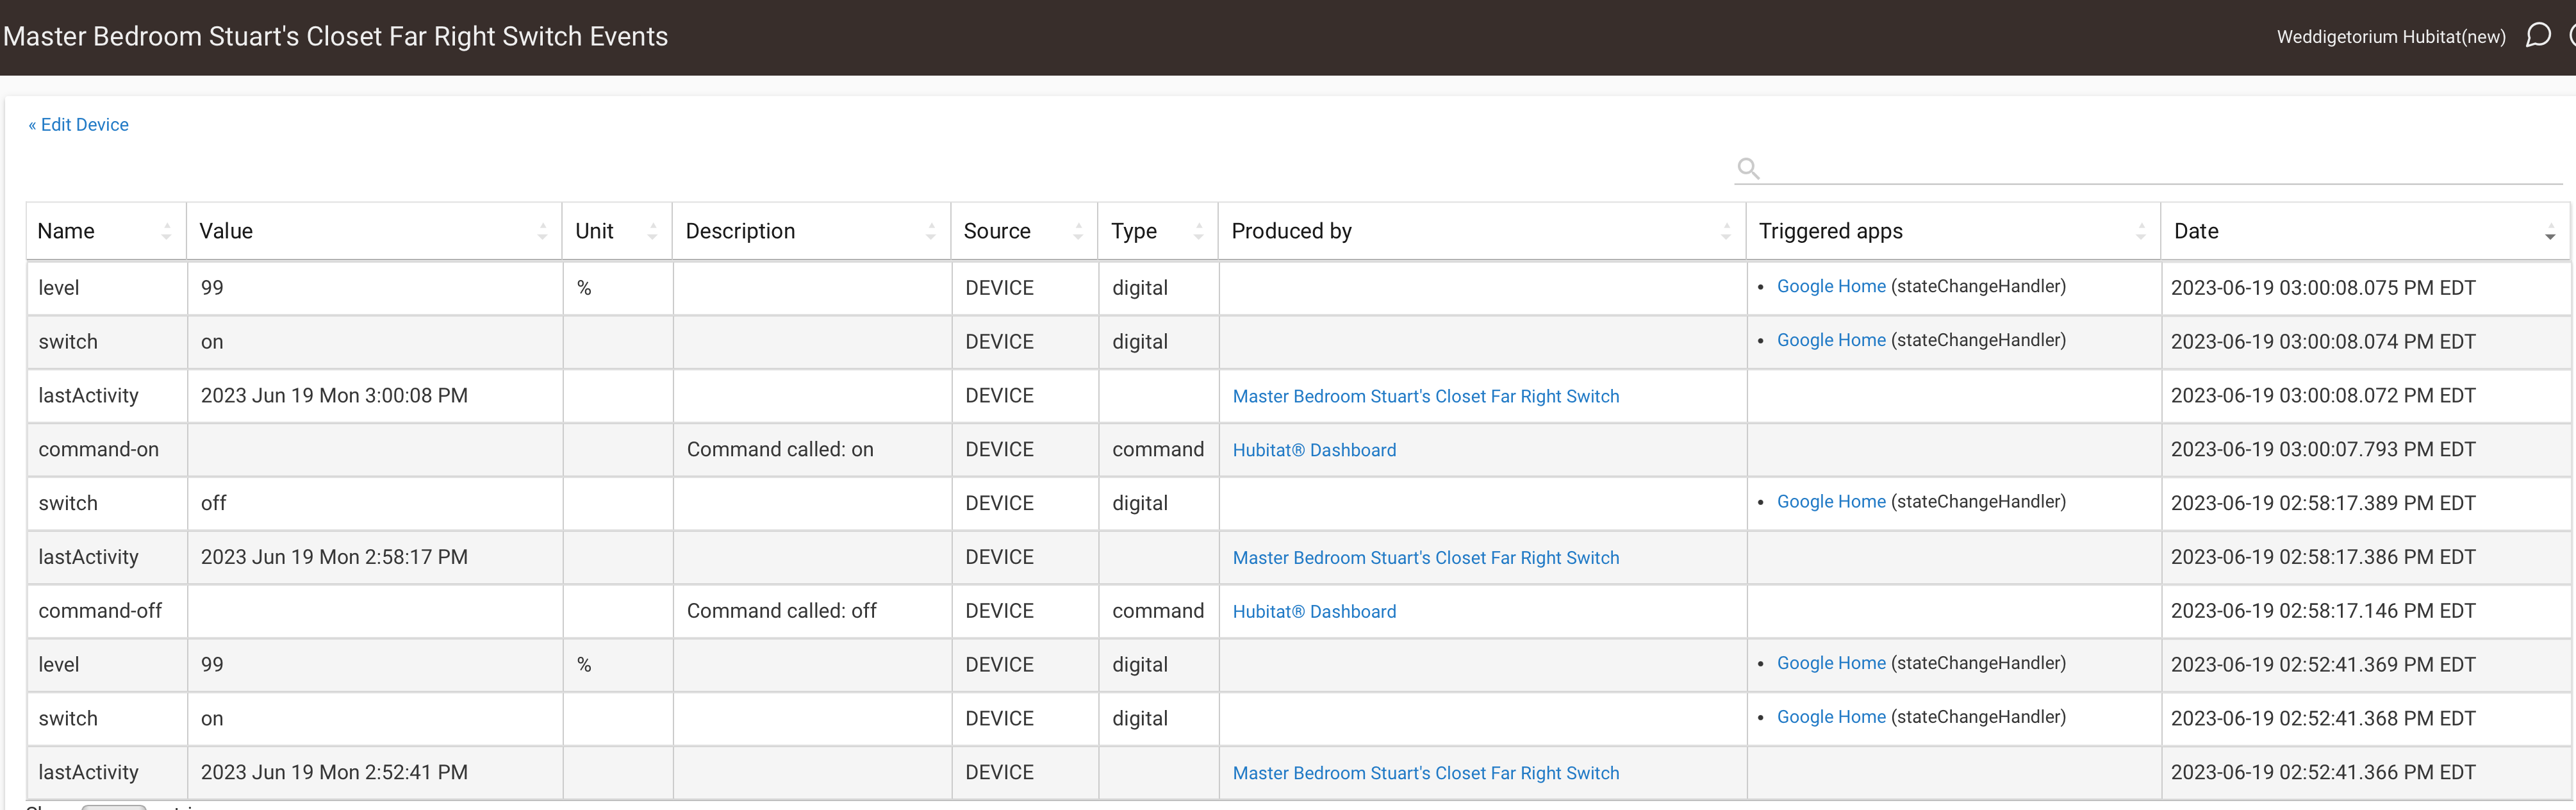The width and height of the screenshot is (2576, 810).
Task: Click the 'off' value in switch row
Action: (213, 503)
